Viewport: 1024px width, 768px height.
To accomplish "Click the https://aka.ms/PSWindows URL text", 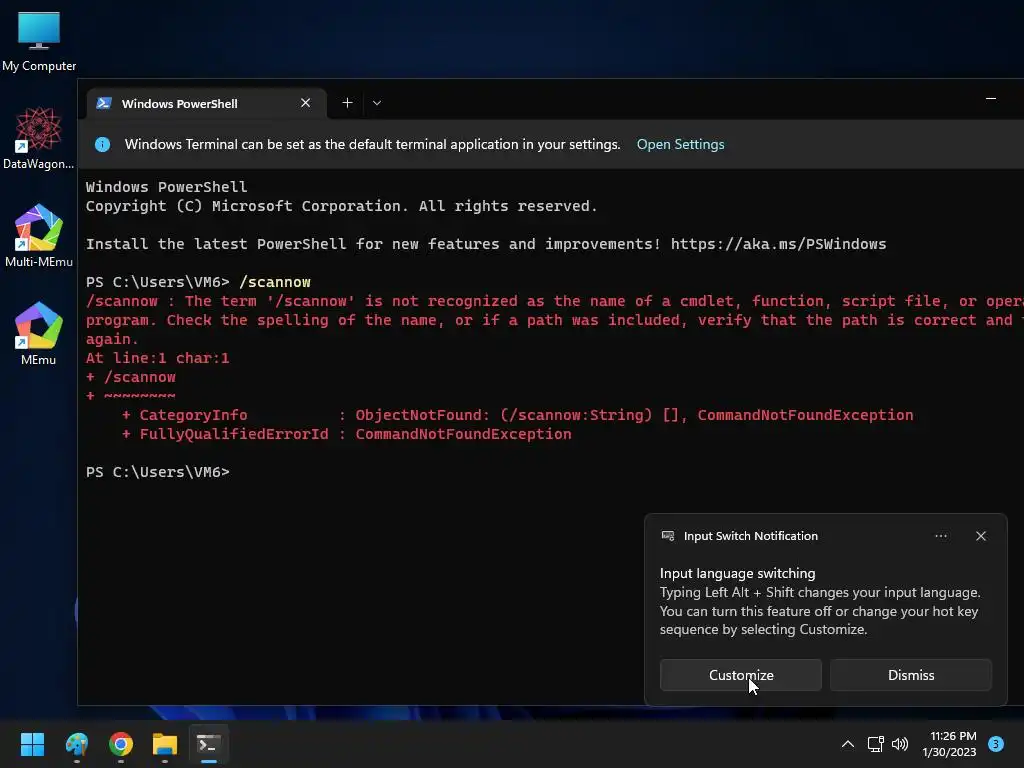I will (x=778, y=244).
